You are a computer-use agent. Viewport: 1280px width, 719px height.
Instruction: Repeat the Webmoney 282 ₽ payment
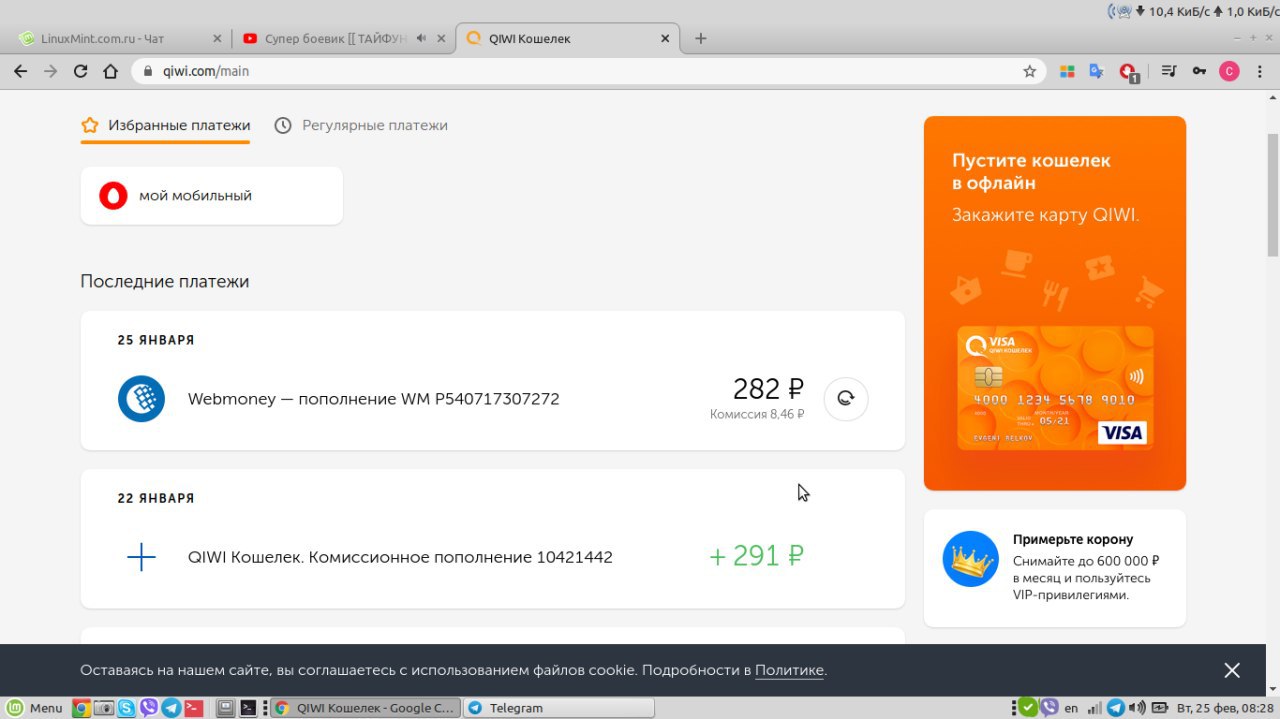(846, 398)
